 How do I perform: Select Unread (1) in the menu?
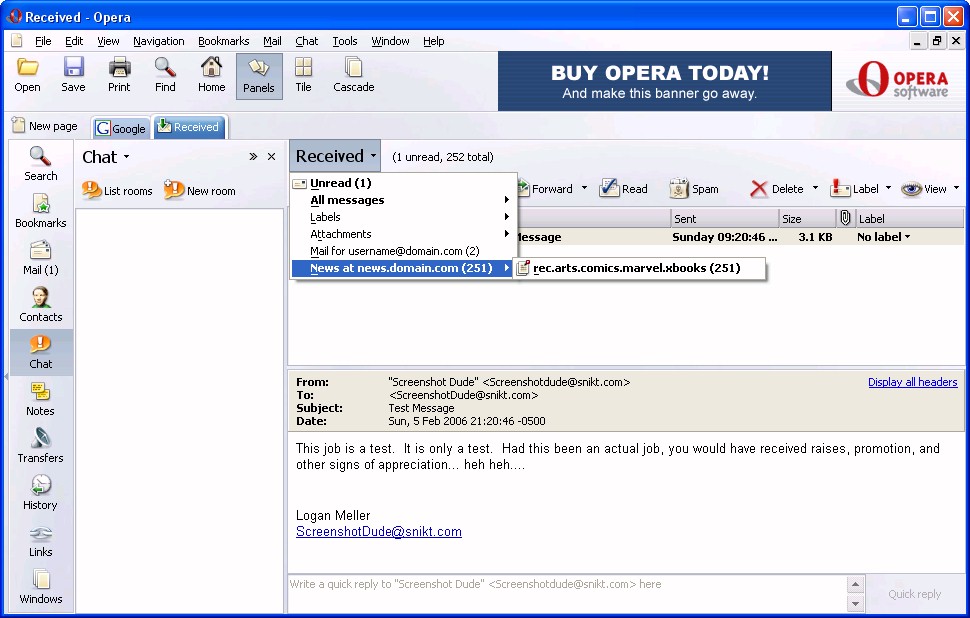coord(403,183)
